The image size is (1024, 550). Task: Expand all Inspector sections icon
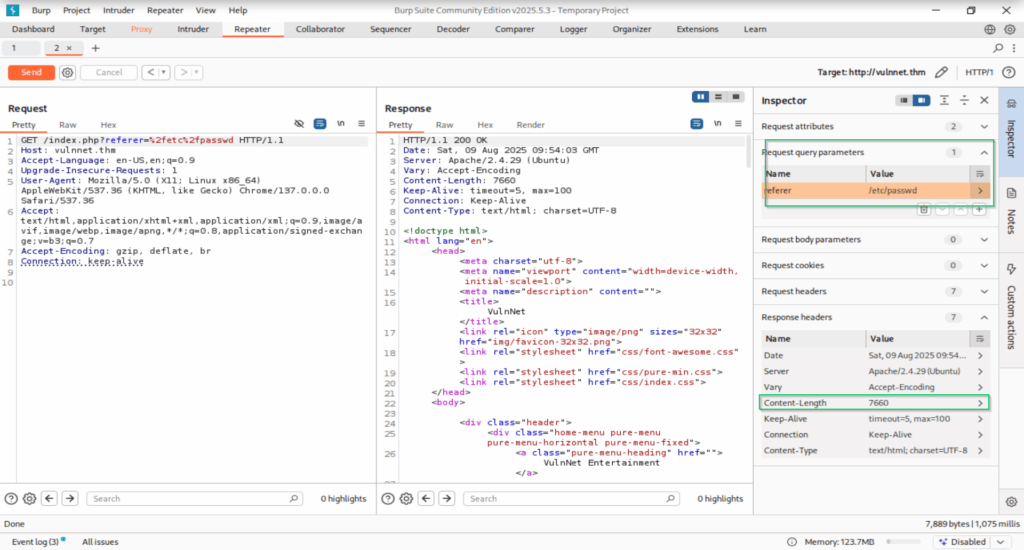coord(944,100)
